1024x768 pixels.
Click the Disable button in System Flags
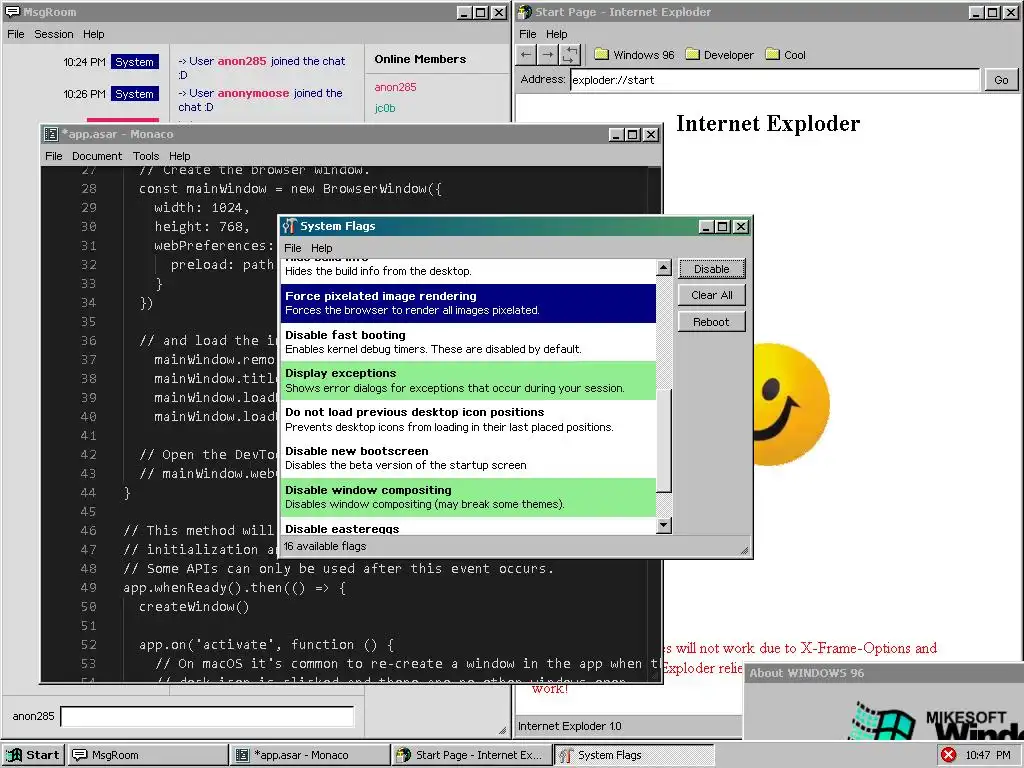711,269
